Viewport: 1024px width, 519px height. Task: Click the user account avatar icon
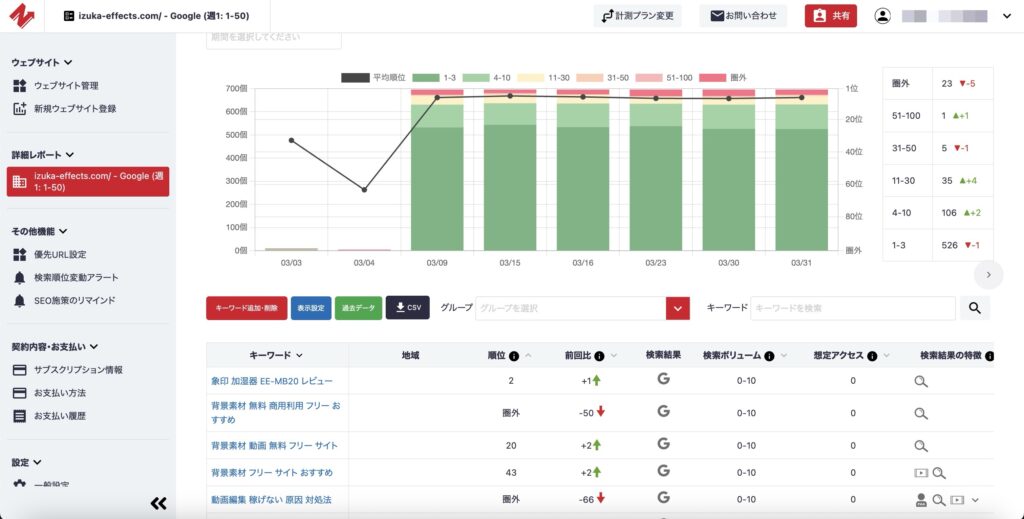coord(882,16)
